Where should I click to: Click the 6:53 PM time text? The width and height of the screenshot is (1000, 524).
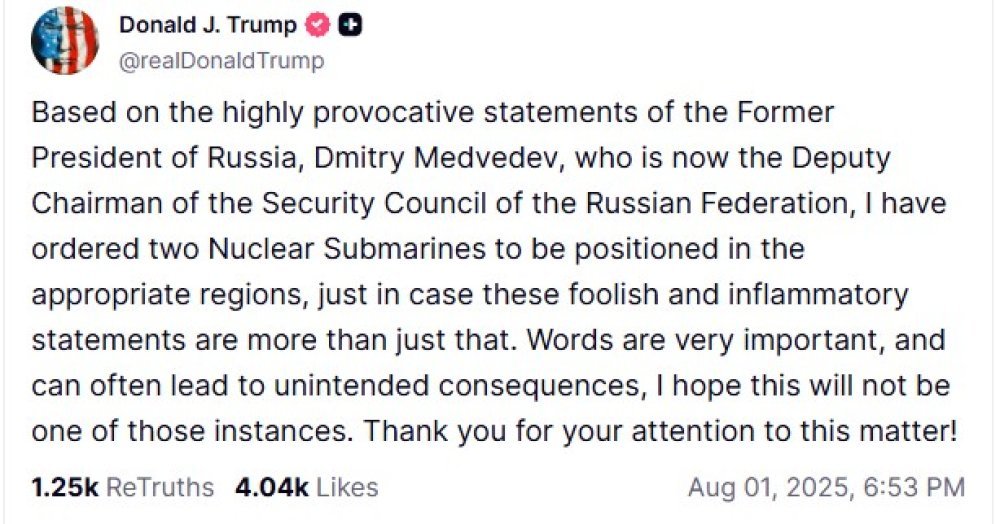pyautogui.click(x=914, y=488)
